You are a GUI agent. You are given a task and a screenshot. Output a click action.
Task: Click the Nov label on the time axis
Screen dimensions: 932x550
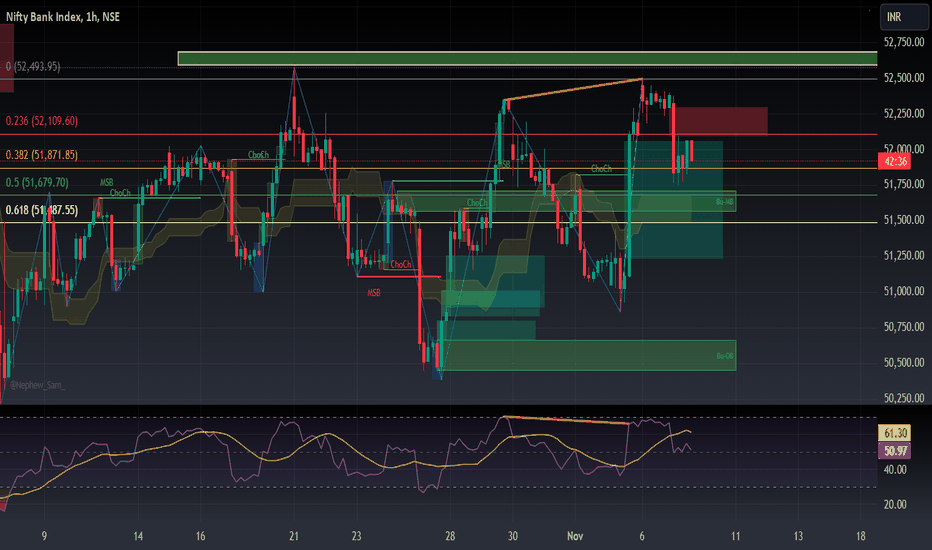click(x=575, y=536)
